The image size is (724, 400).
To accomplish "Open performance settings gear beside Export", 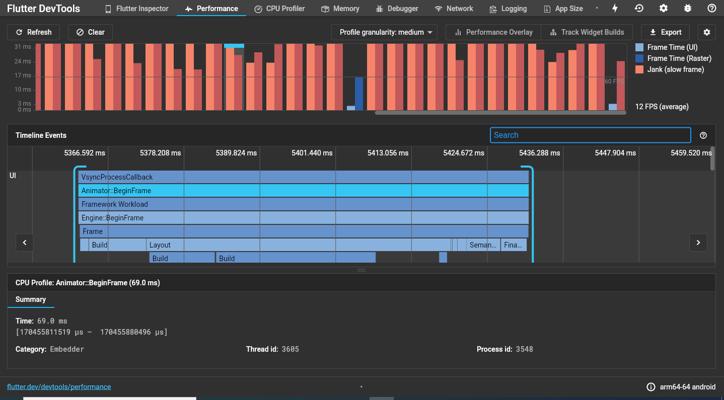I will coord(706,32).
